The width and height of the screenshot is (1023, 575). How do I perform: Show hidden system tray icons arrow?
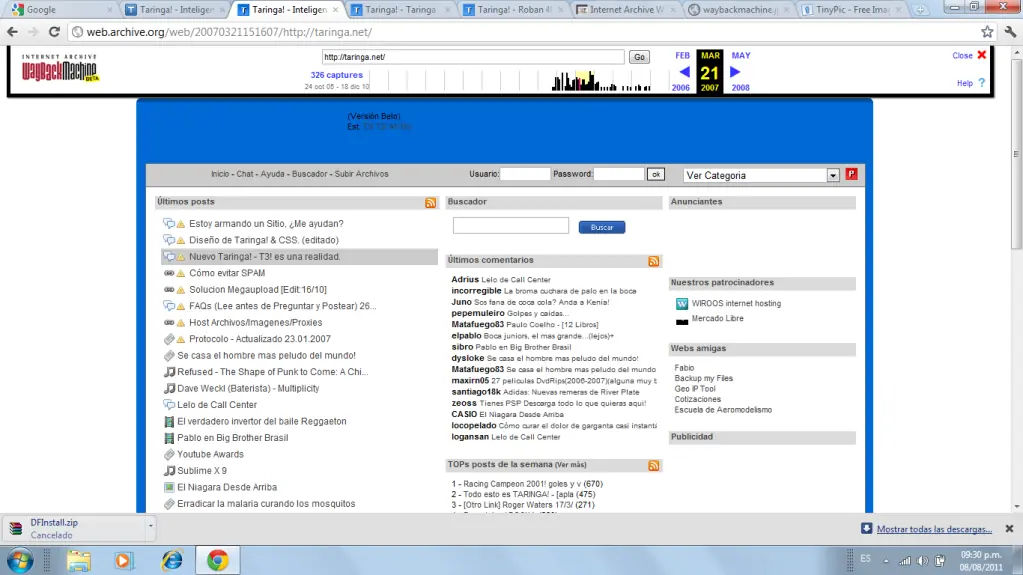tap(886, 561)
